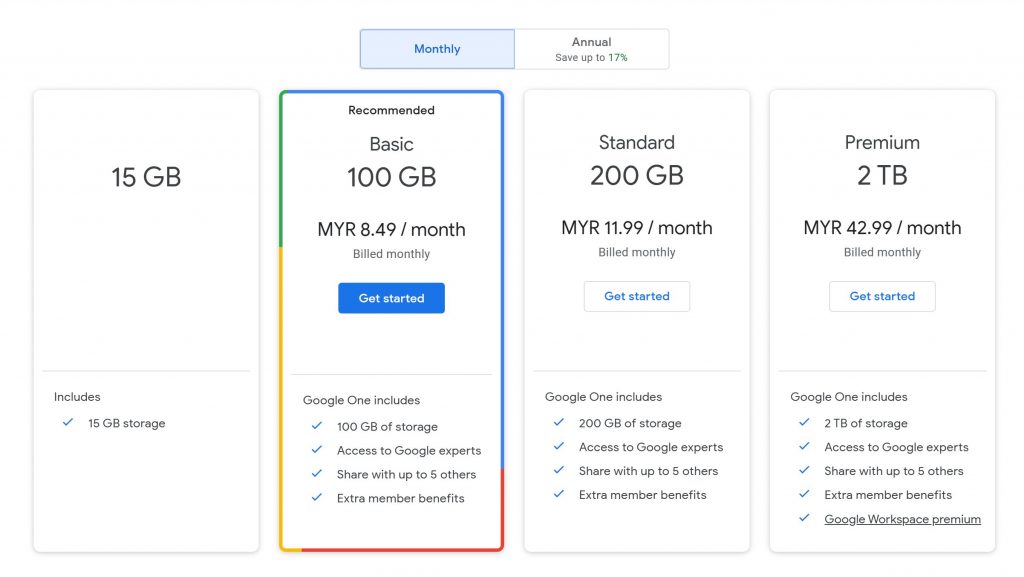
Task: Click the Premium plan Share with up to 5 others checkmark
Action: 804,470
